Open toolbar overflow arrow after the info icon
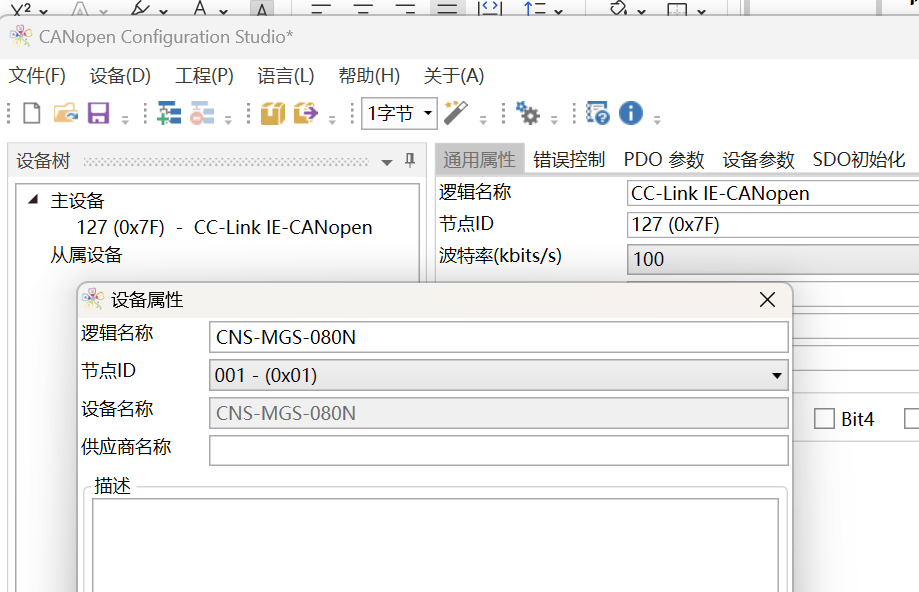Image resolution: width=919 pixels, height=592 pixels. (x=657, y=120)
